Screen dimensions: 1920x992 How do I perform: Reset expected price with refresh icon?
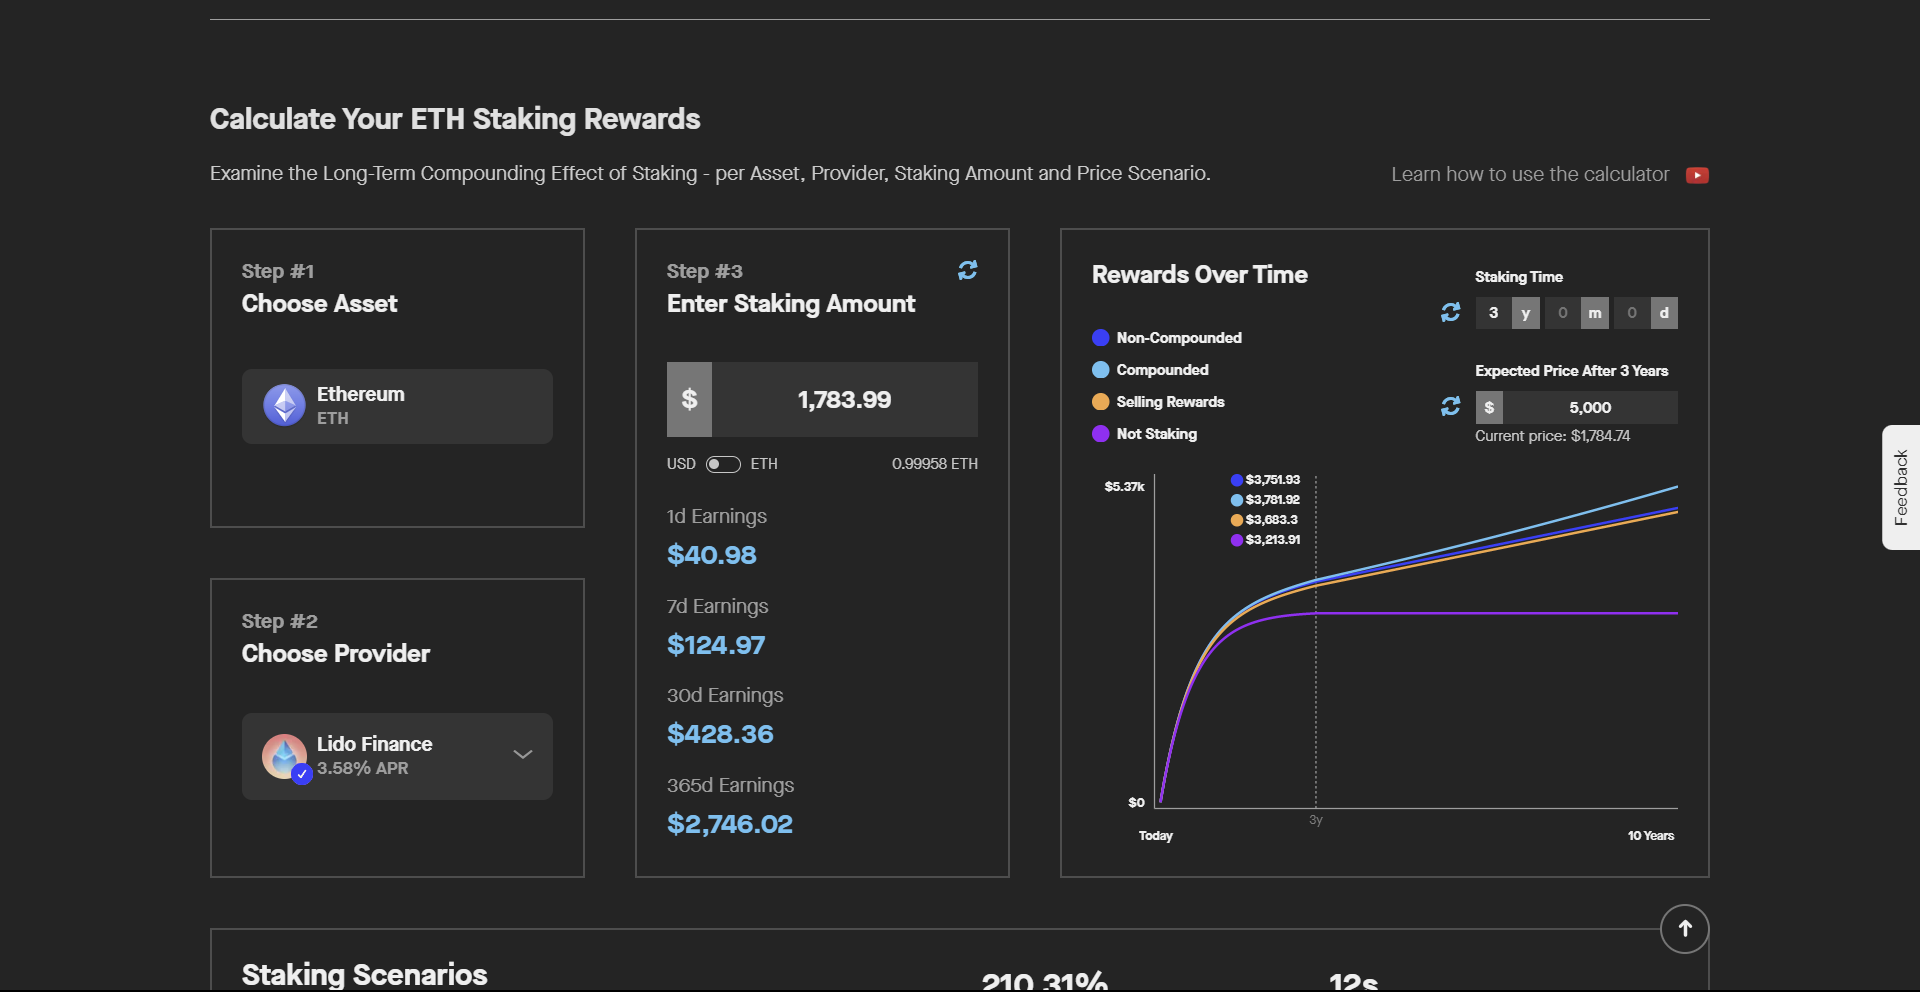point(1450,406)
